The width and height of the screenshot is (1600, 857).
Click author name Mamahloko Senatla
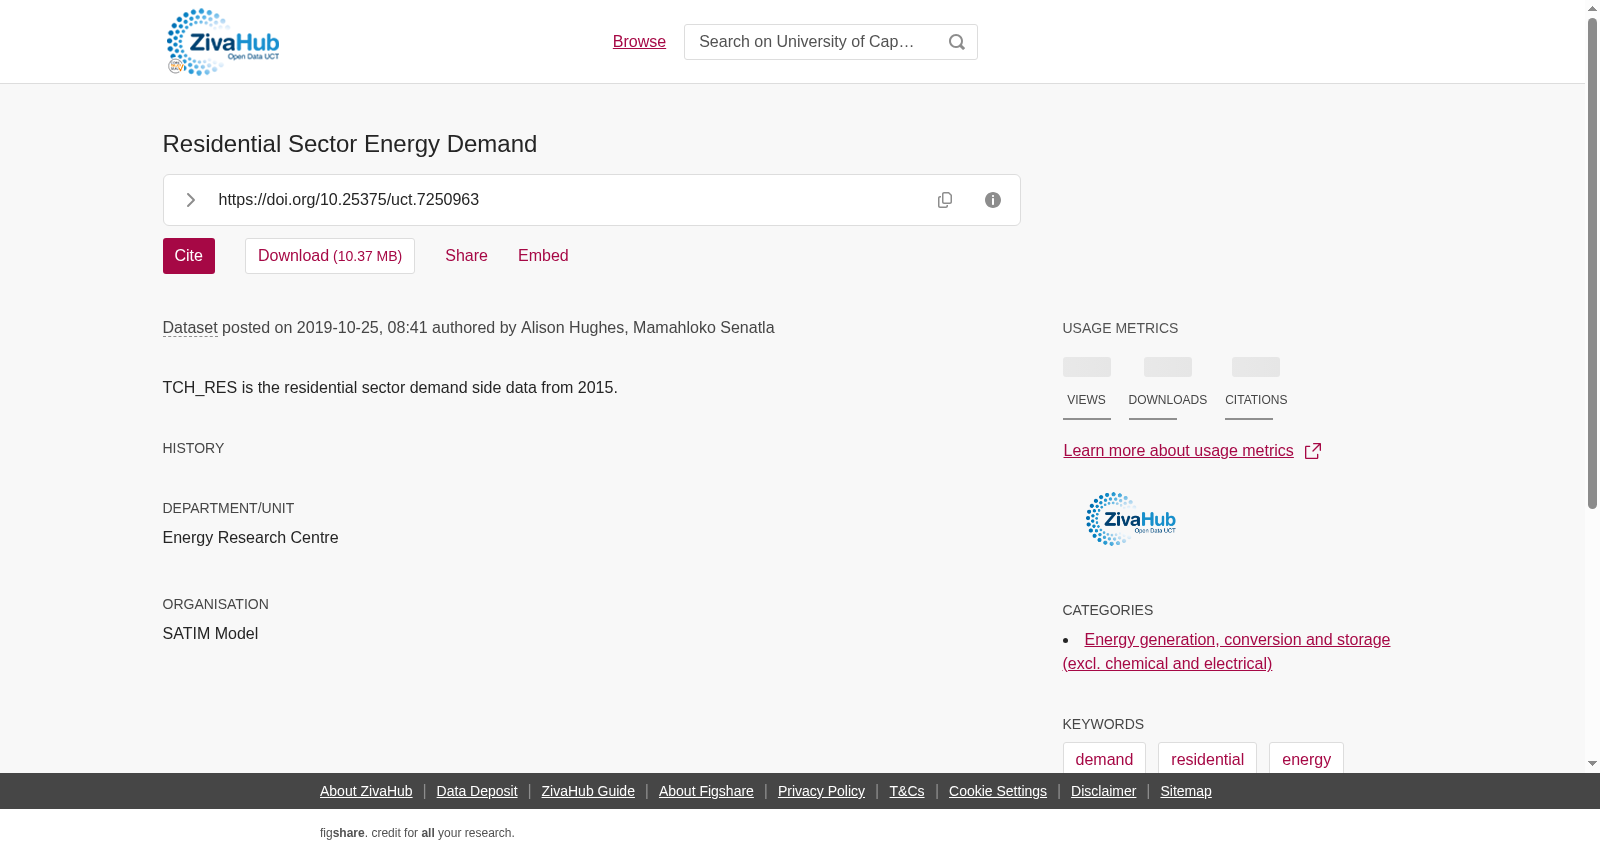click(x=704, y=328)
